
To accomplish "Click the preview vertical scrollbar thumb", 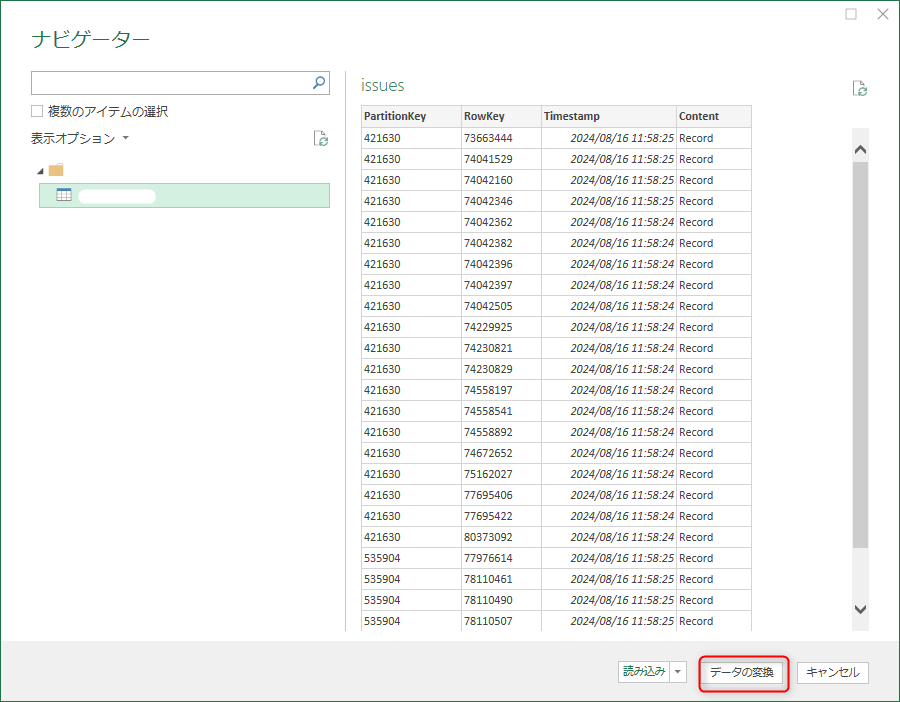I will (x=860, y=354).
